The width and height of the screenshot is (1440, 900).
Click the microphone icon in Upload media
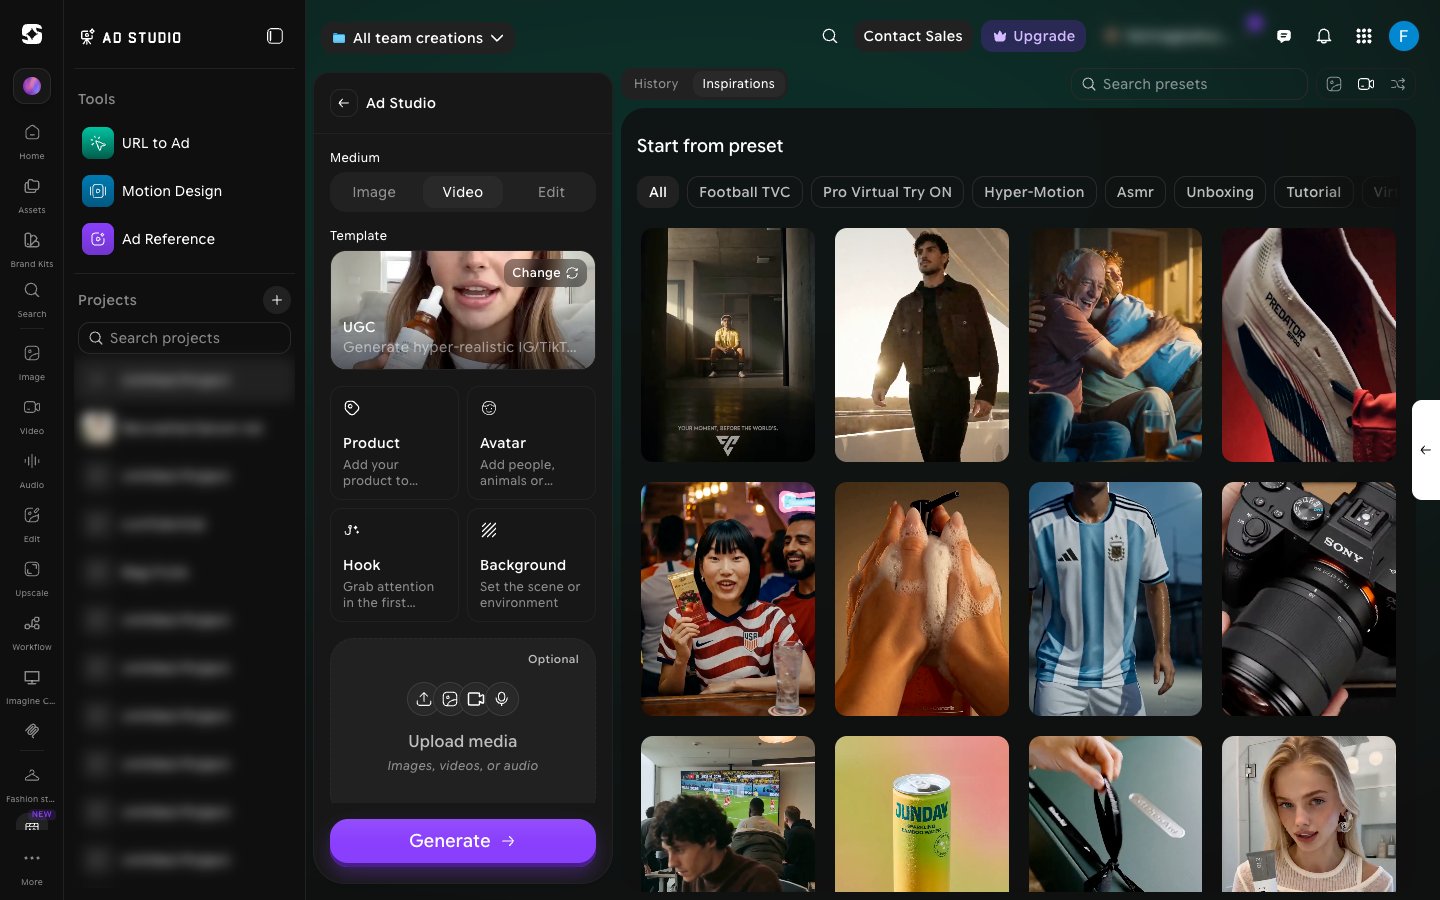pyautogui.click(x=502, y=699)
